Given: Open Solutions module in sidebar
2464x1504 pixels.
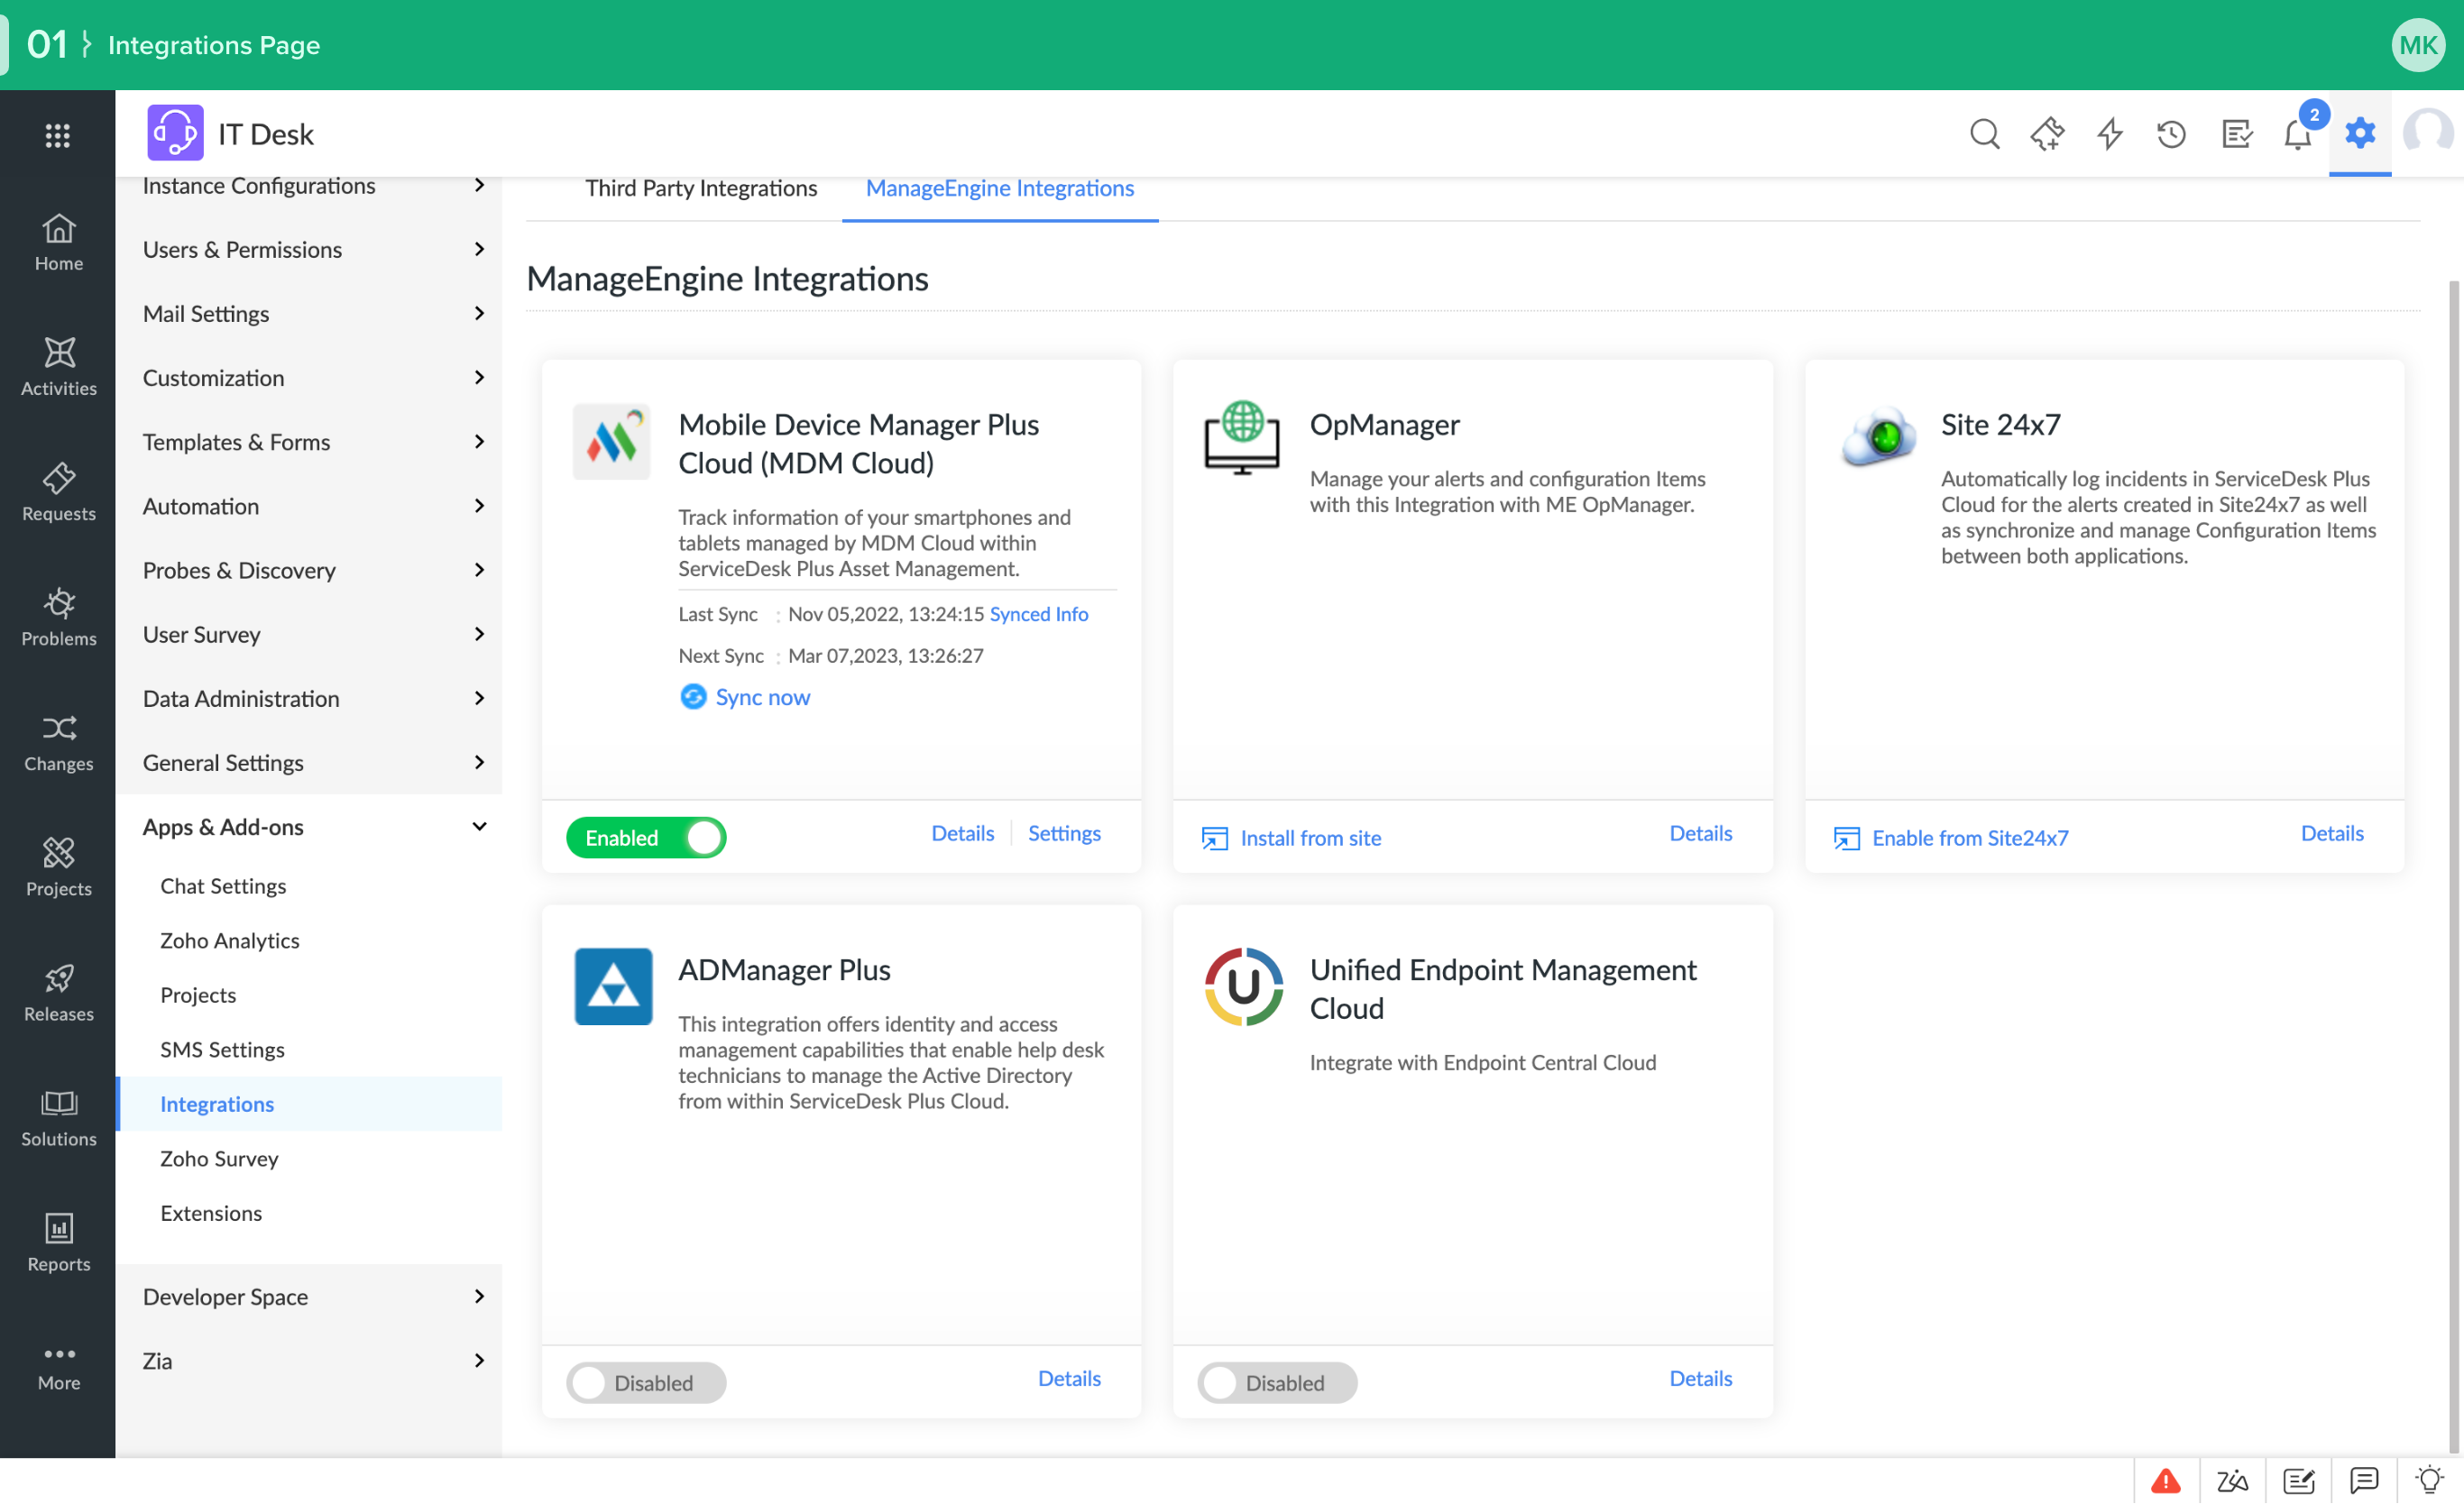Looking at the screenshot, I should tap(58, 1117).
